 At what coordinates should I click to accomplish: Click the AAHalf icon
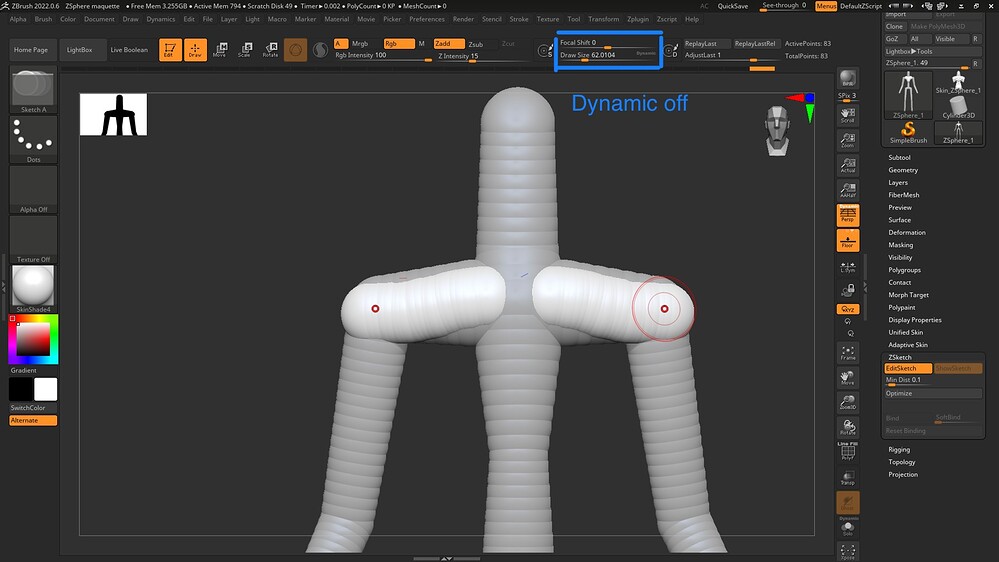(847, 190)
